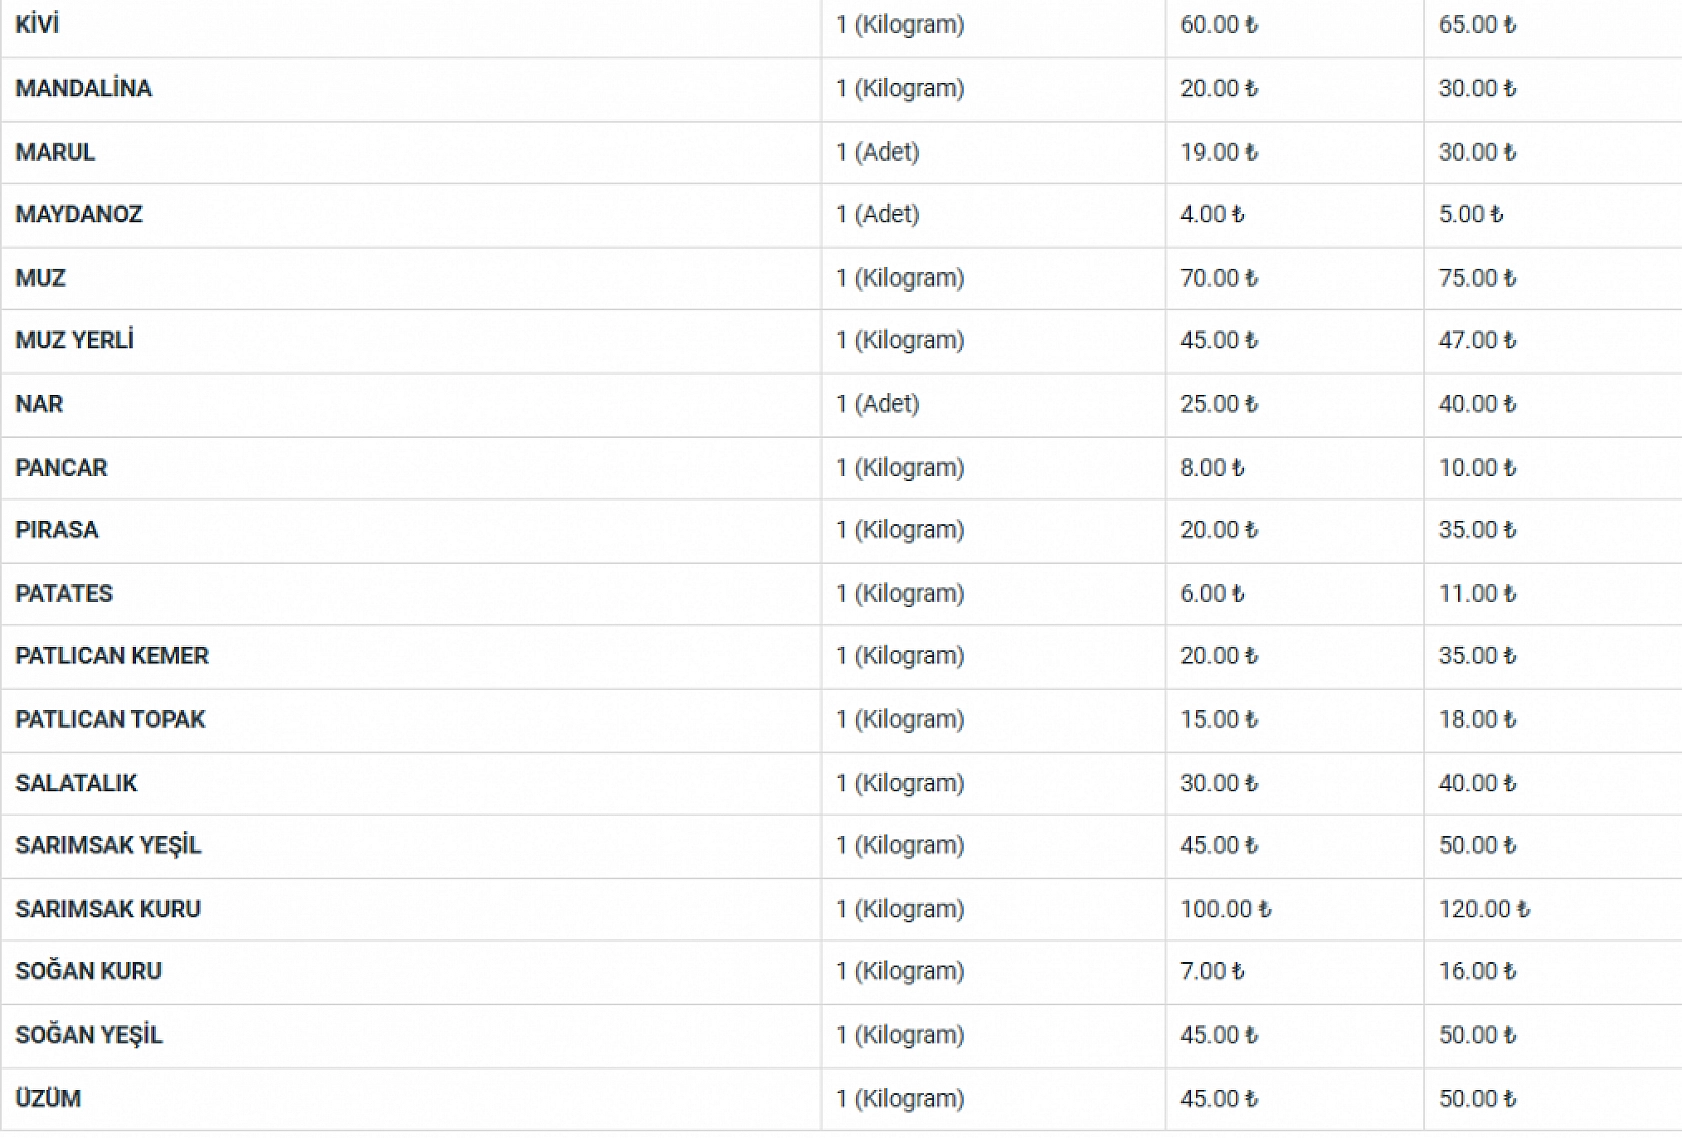Click the PATLICAN TOPAK product name
This screenshot has width=1682, height=1138.
(110, 720)
